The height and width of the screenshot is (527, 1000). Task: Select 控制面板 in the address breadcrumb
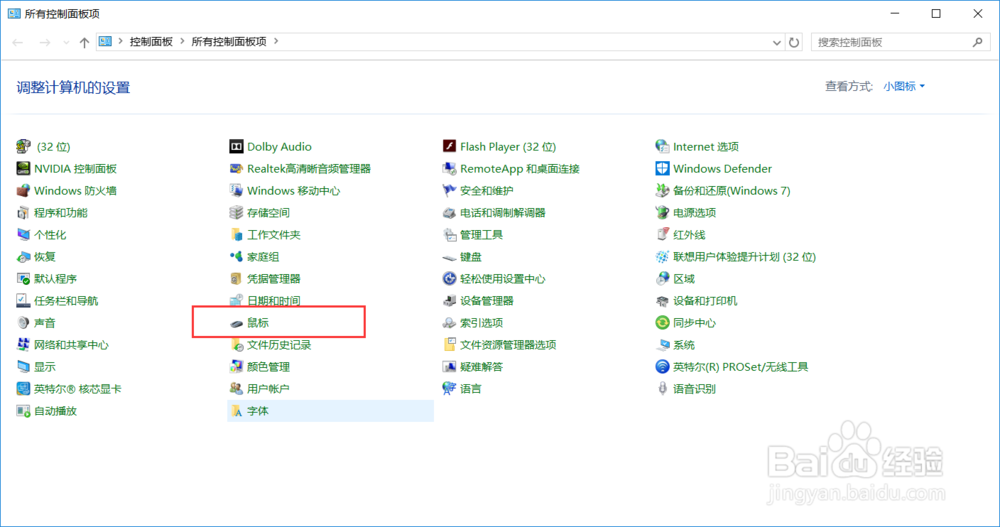pos(151,41)
